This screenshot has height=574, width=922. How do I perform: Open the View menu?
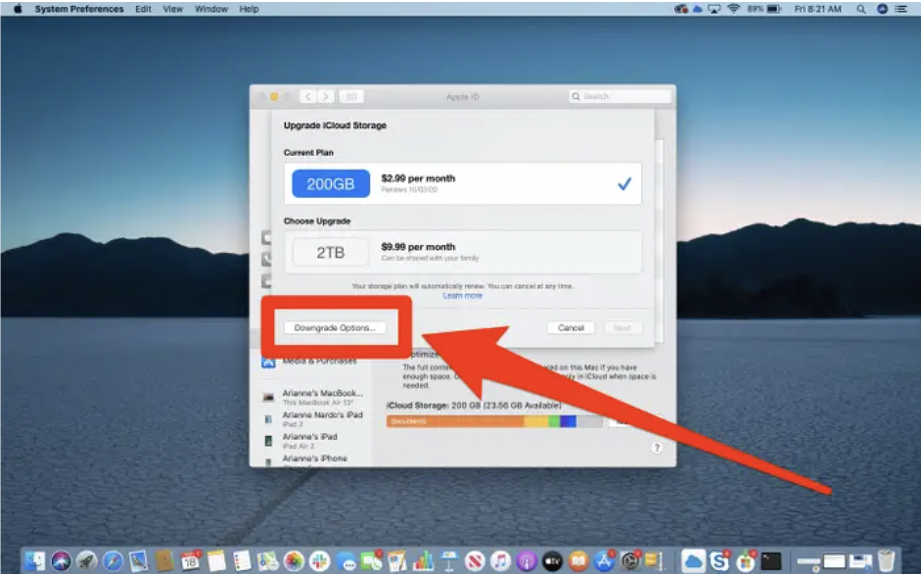173,9
